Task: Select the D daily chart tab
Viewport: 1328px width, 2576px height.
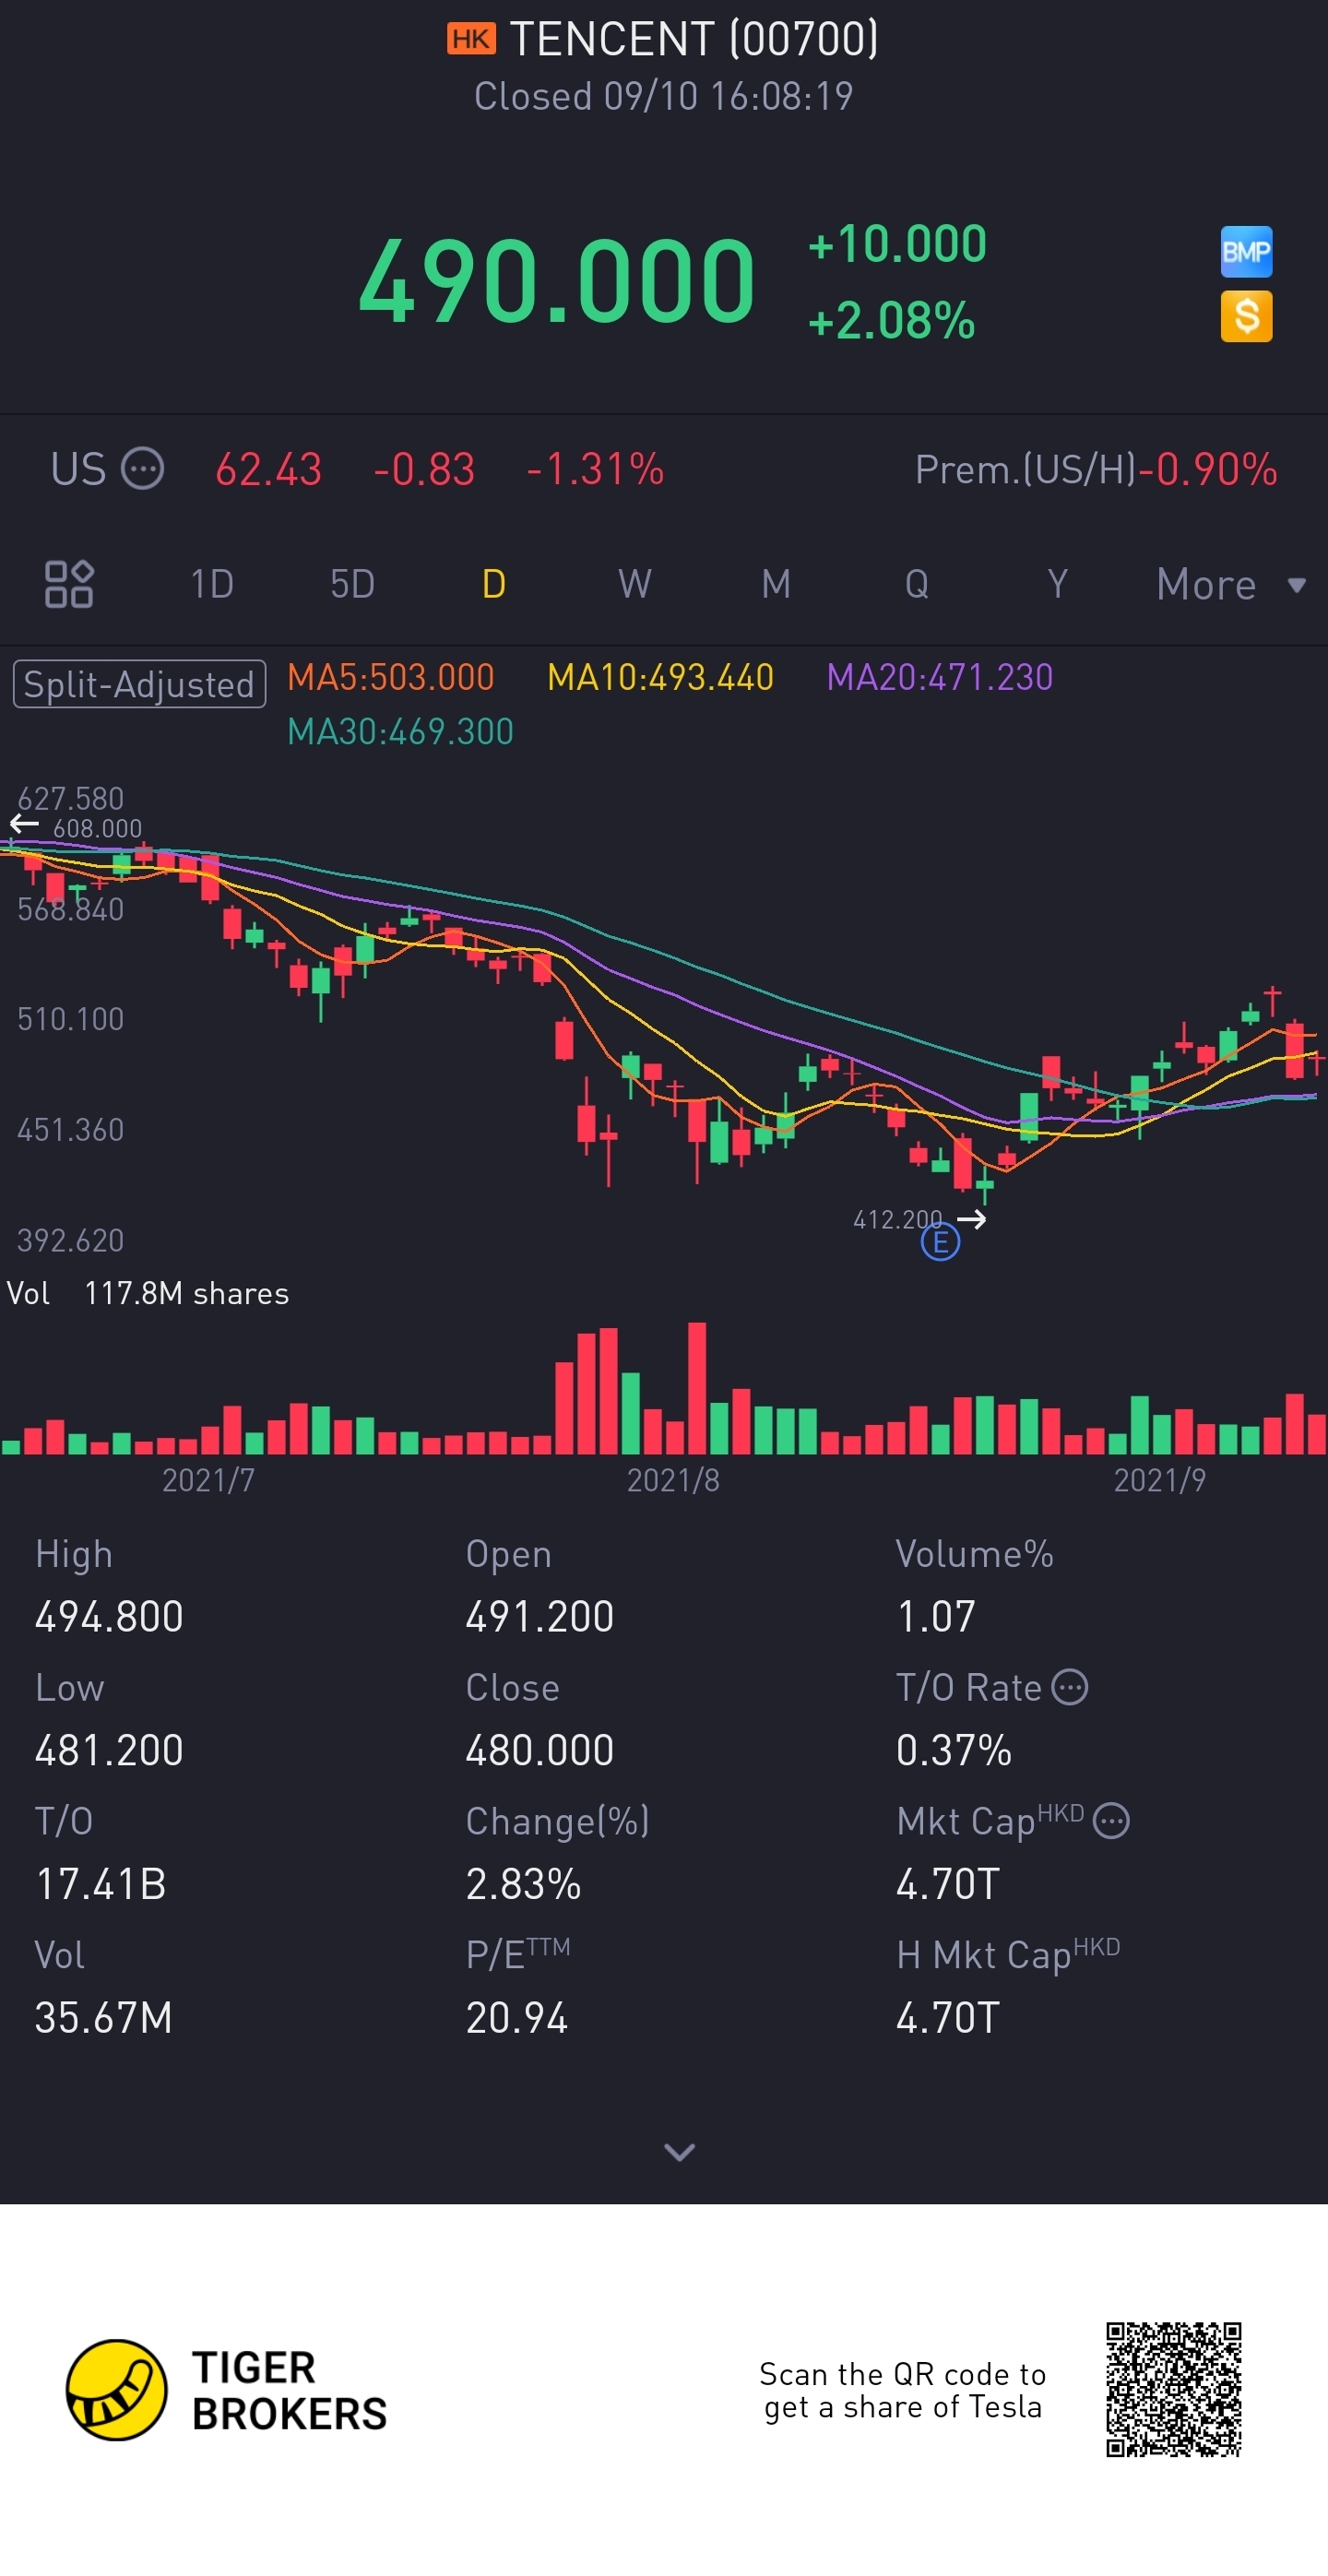Action: (494, 584)
